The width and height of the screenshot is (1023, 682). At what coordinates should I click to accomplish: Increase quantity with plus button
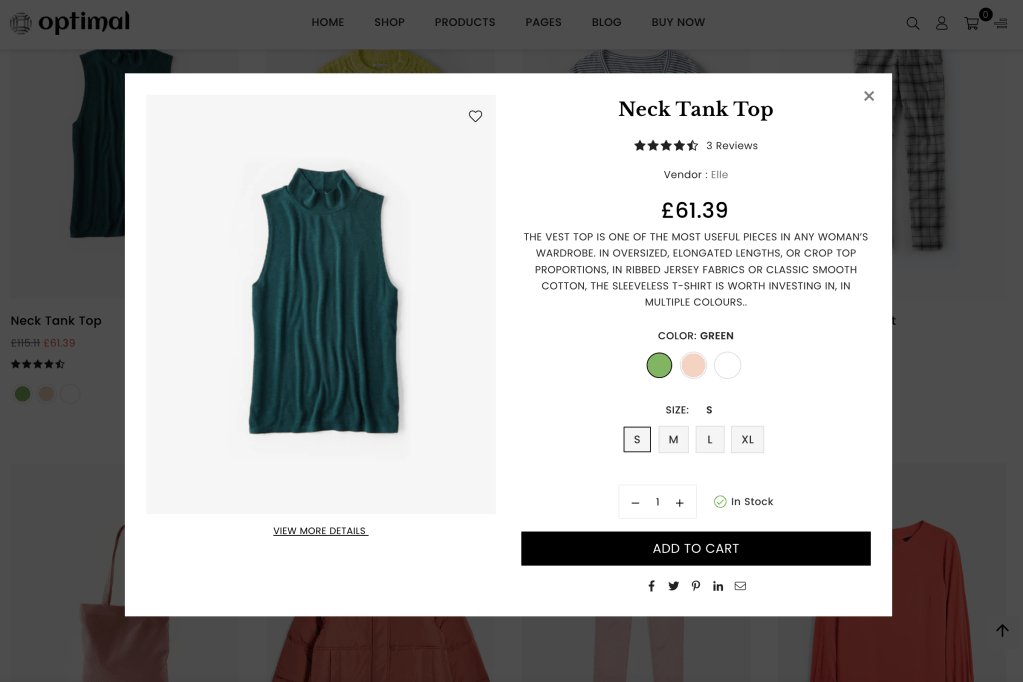point(679,502)
